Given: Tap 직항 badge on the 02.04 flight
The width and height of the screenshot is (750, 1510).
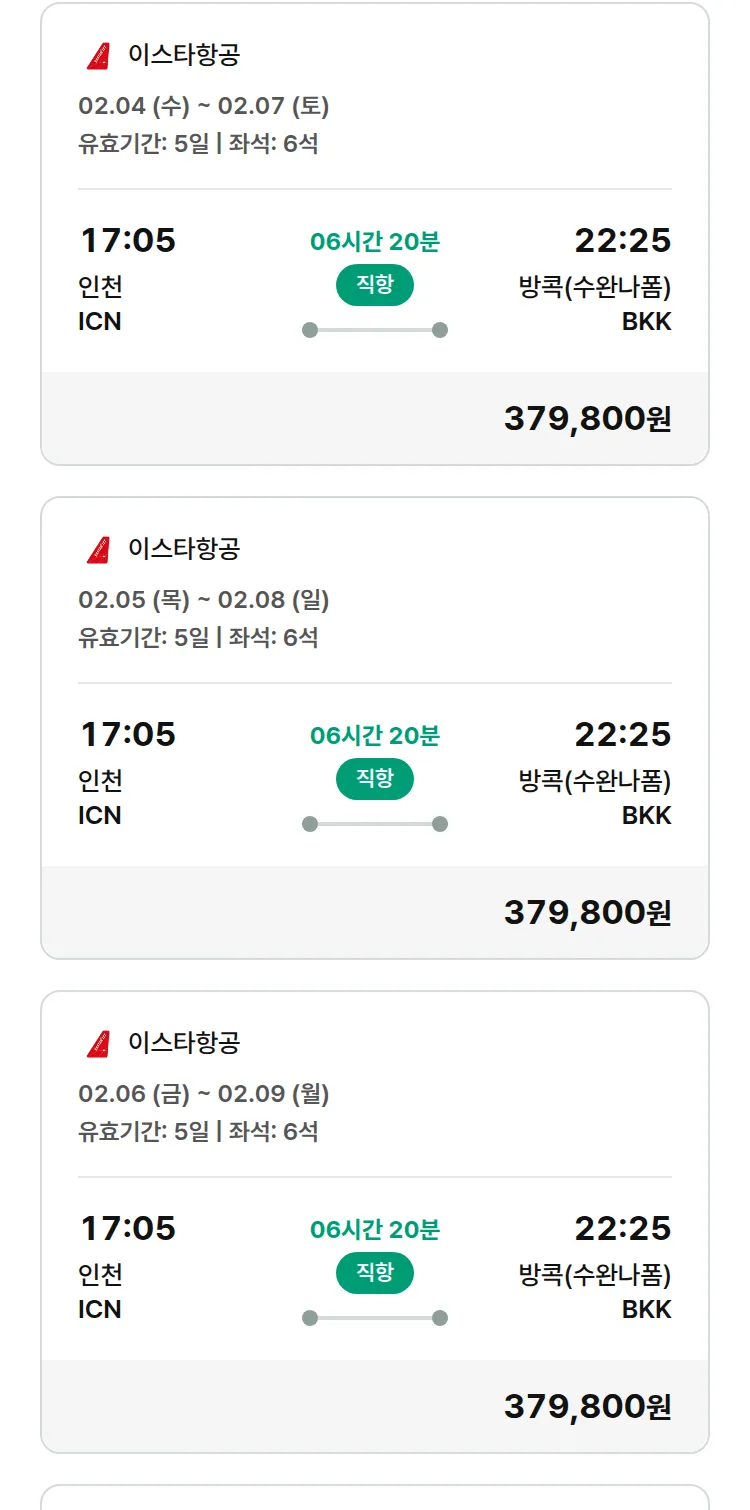Looking at the screenshot, I should (x=375, y=285).
